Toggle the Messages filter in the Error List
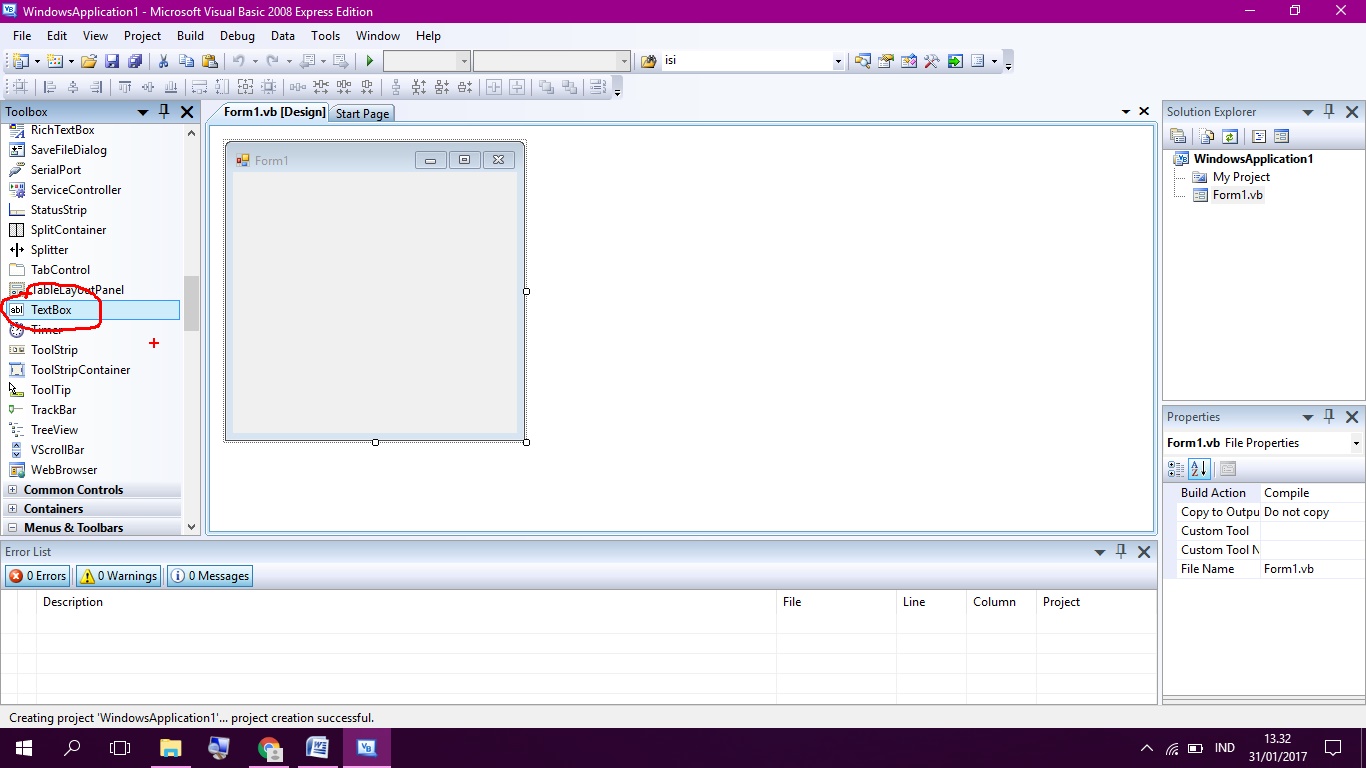 pos(209,575)
